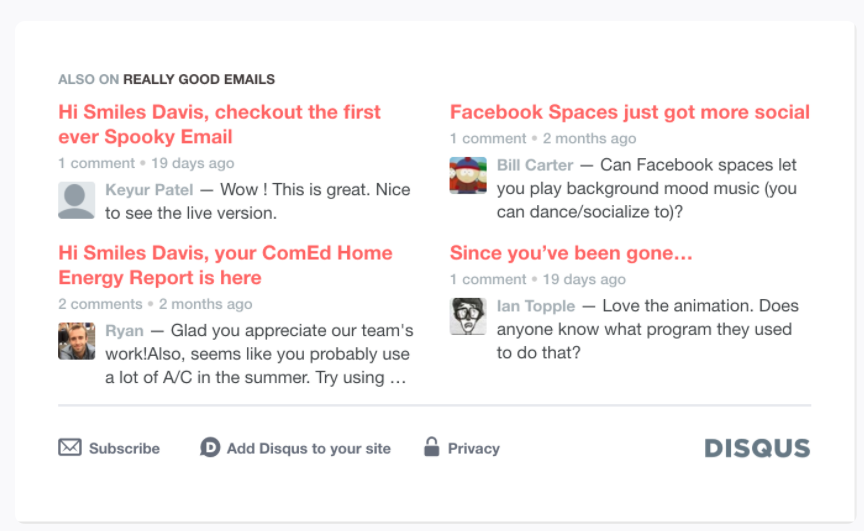The image size is (864, 531).
Task: Click the Privacy padlock icon
Action: tap(431, 447)
